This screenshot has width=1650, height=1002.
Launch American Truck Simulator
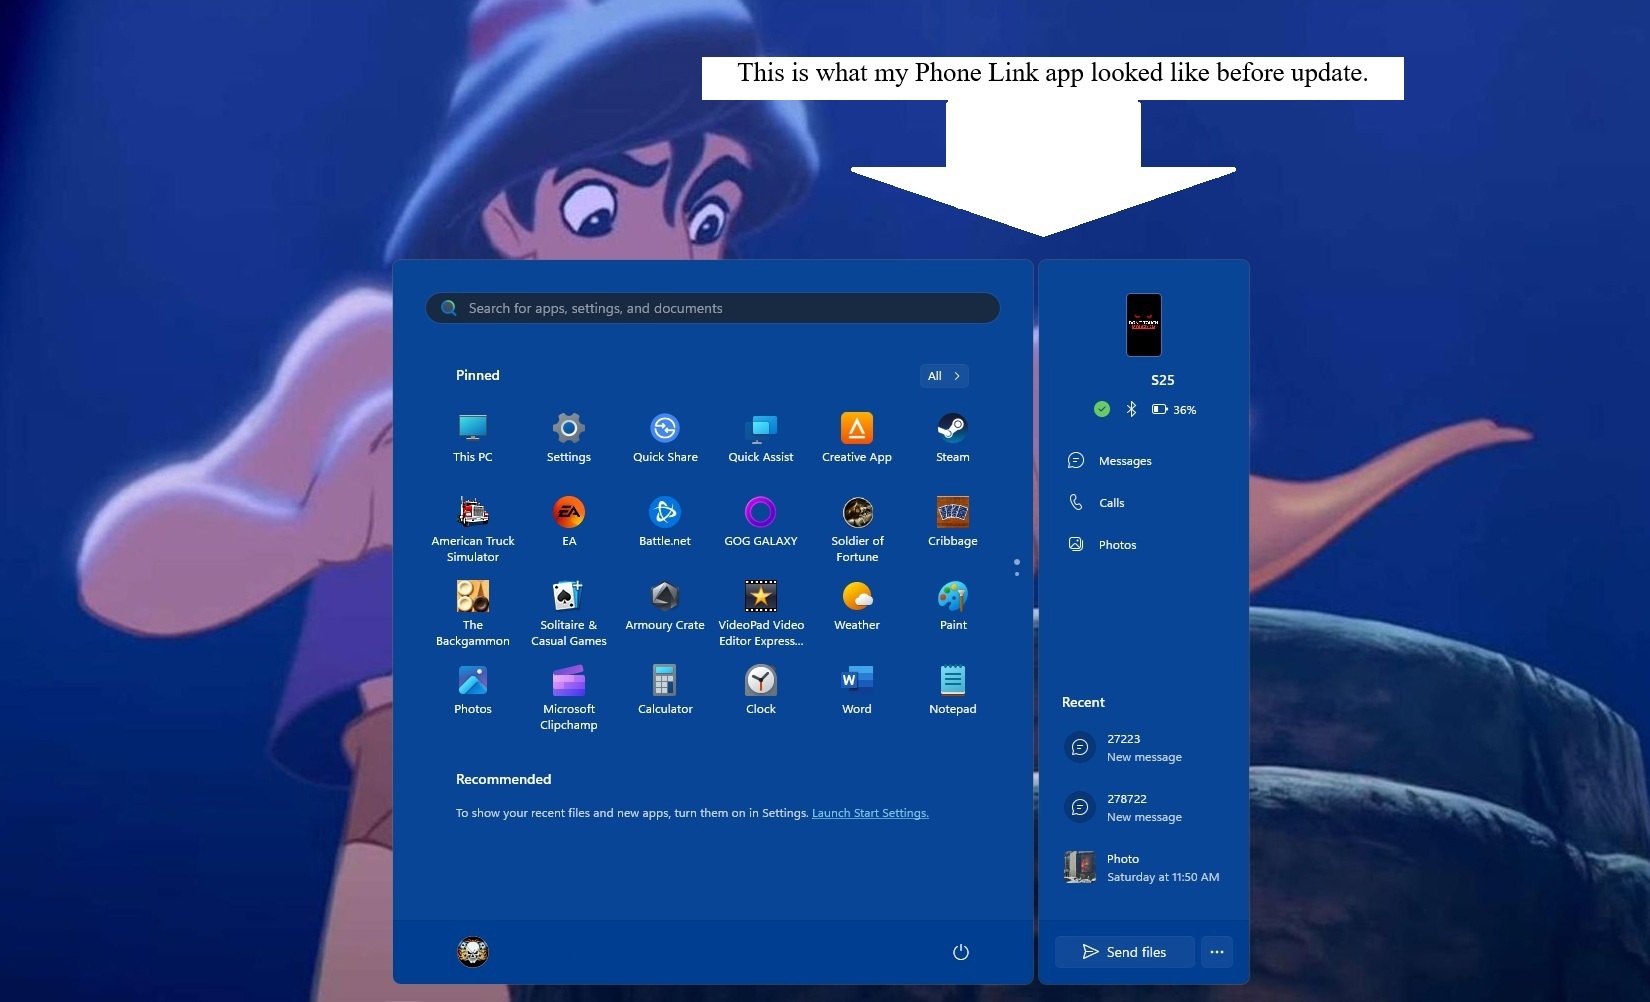[473, 530]
